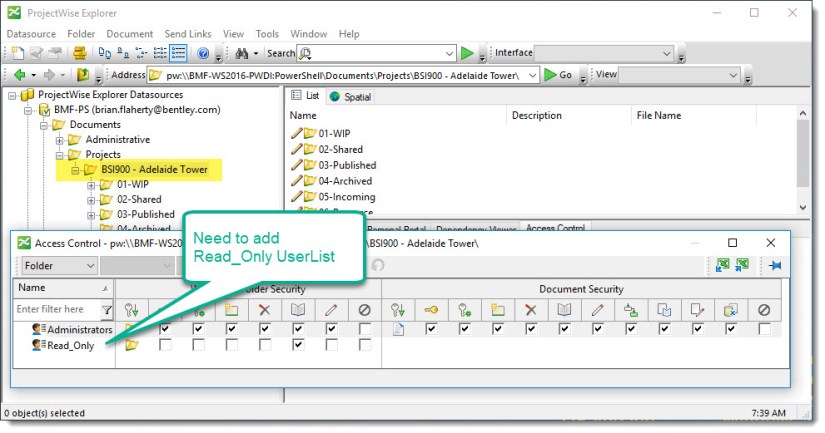Open the Search field dropdown arrow
This screenshot has height=433, width=825.
point(449,53)
